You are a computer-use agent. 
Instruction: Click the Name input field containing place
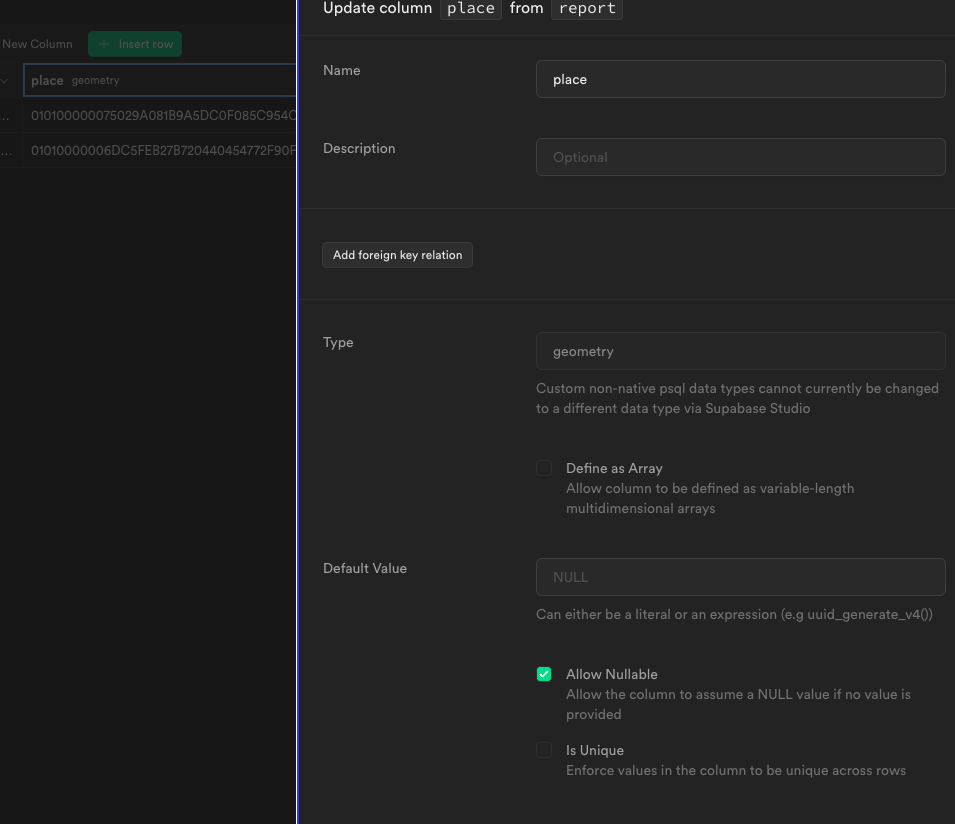740,79
